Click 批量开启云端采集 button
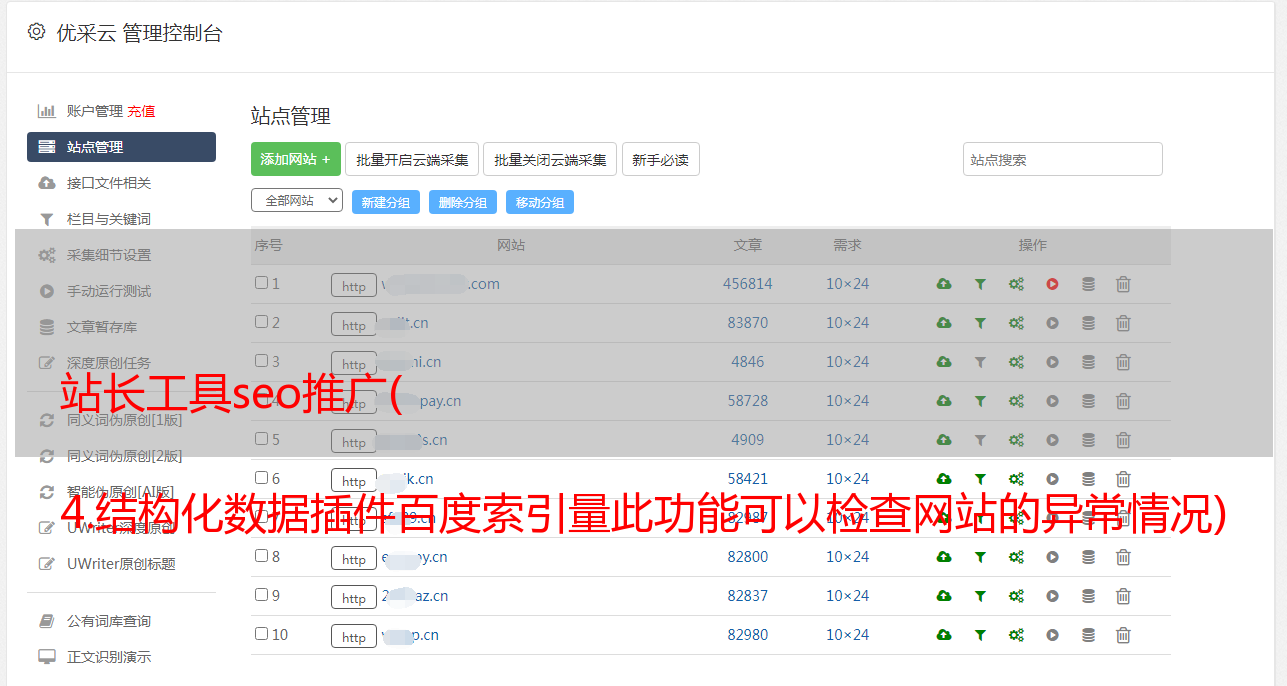 [x=412, y=159]
